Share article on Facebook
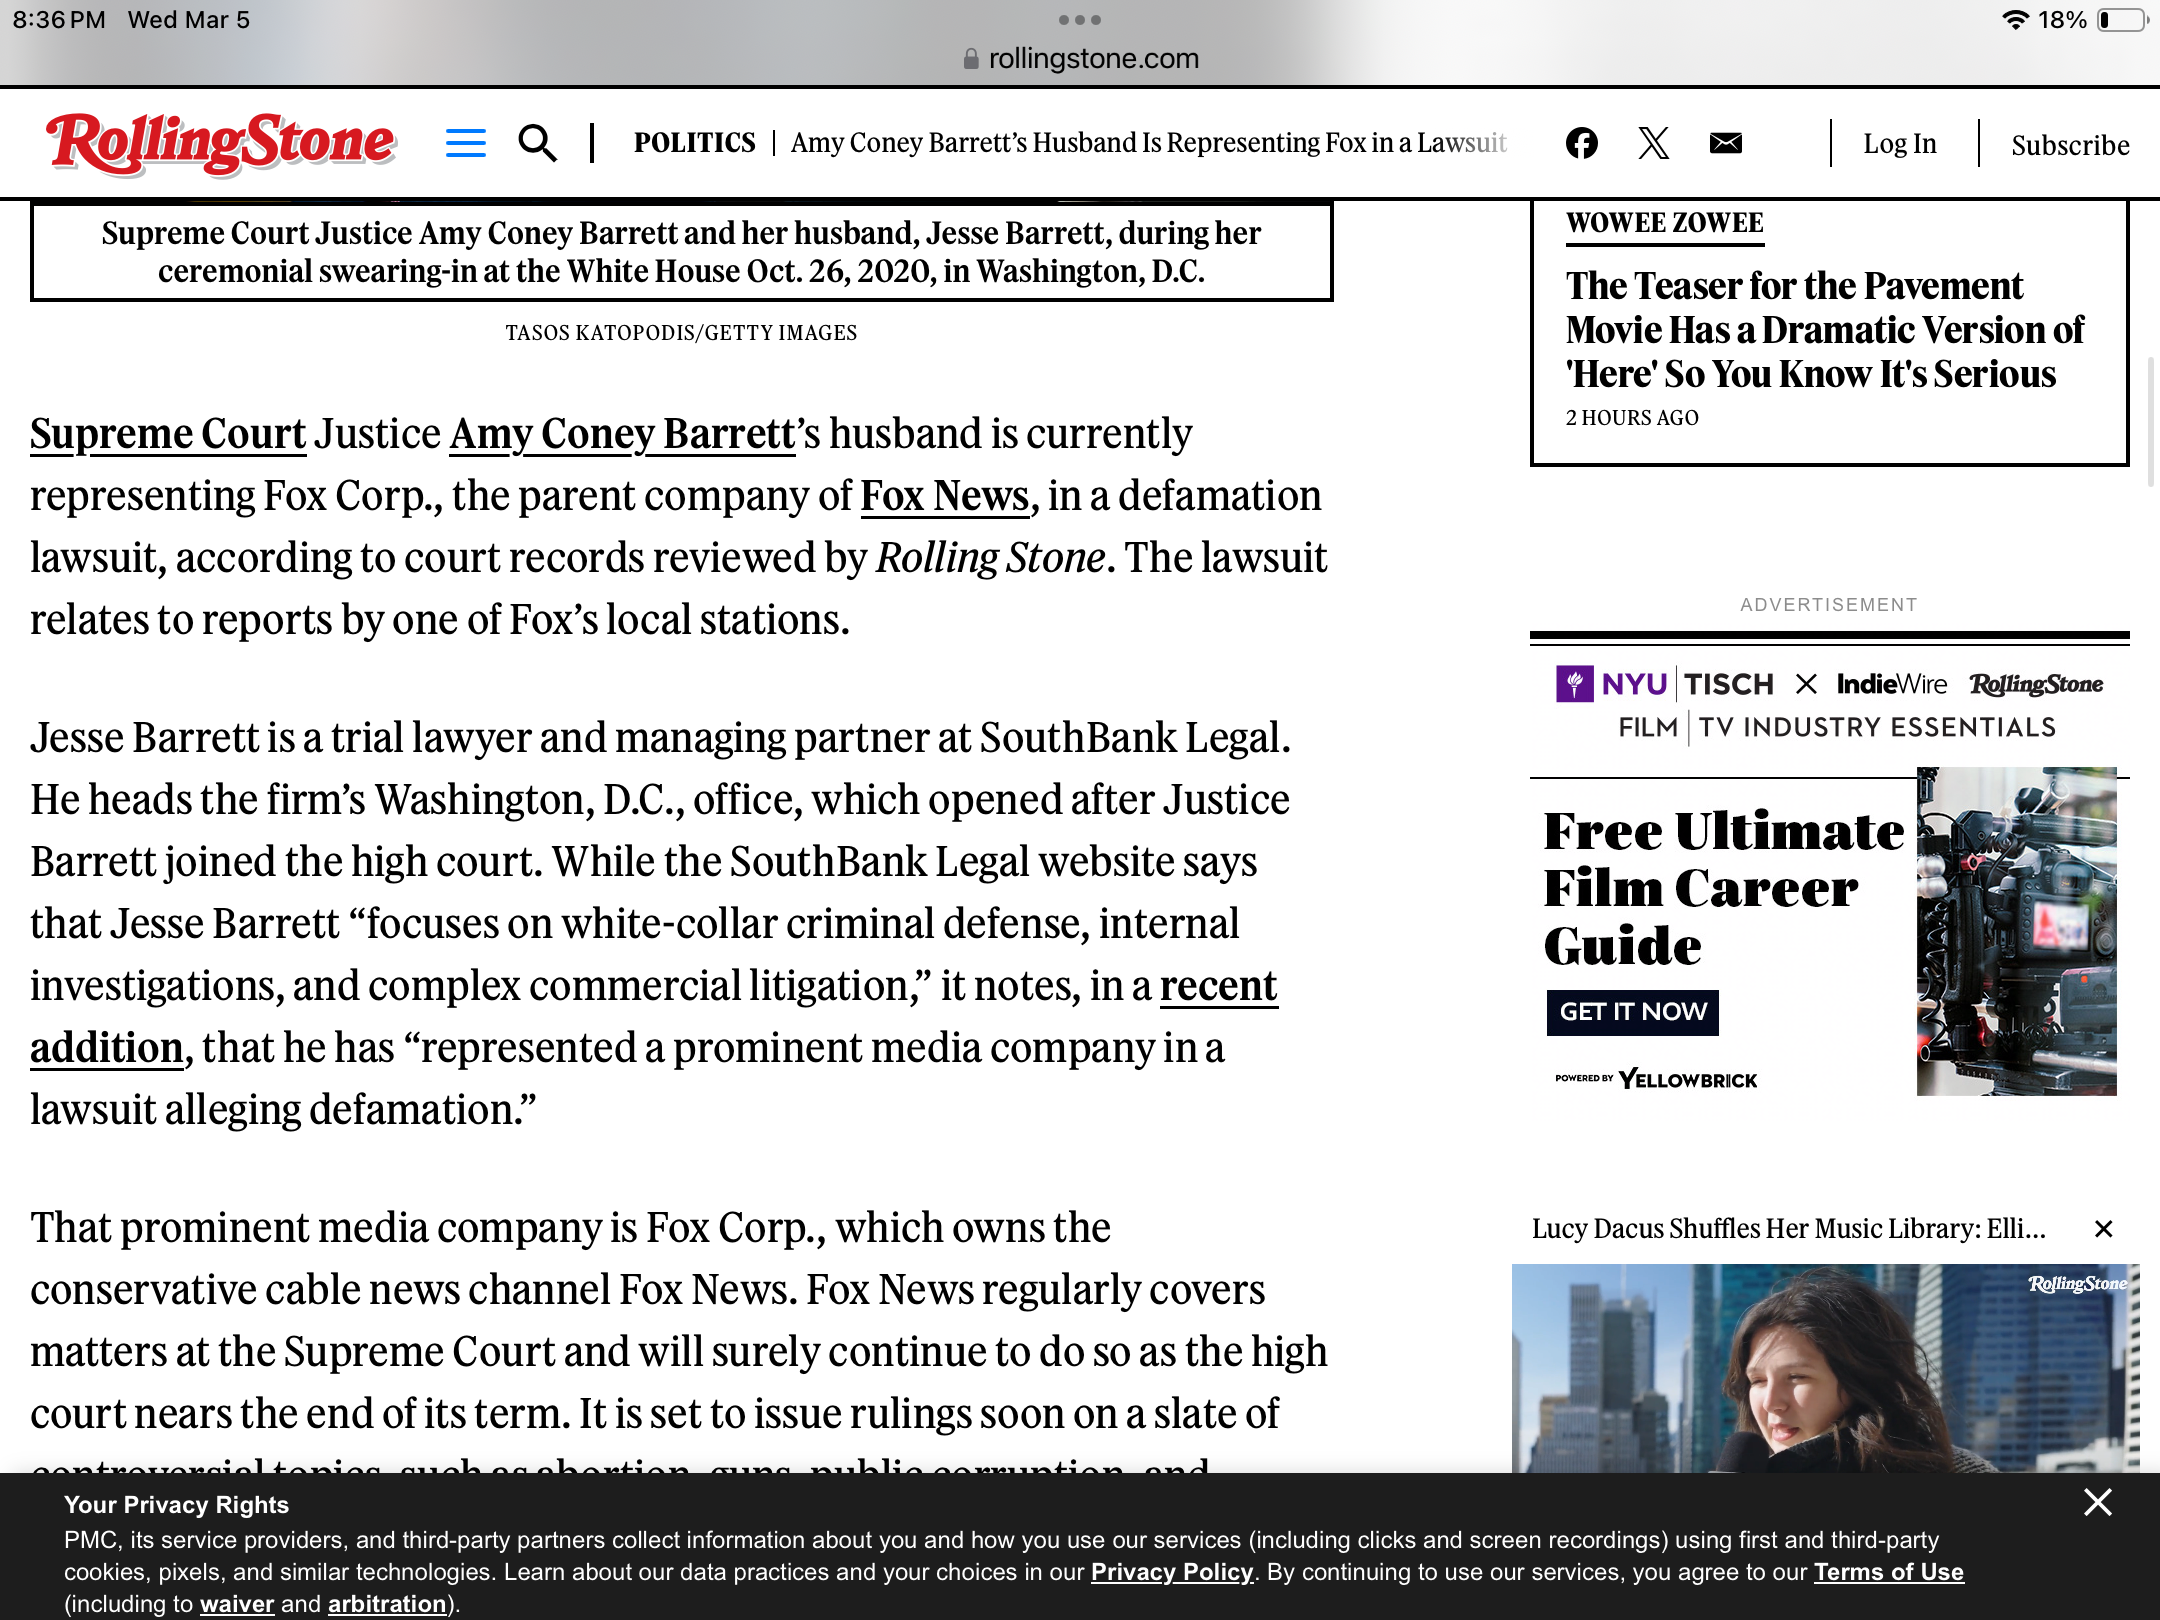Image resolution: width=2160 pixels, height=1620 pixels. [1581, 143]
